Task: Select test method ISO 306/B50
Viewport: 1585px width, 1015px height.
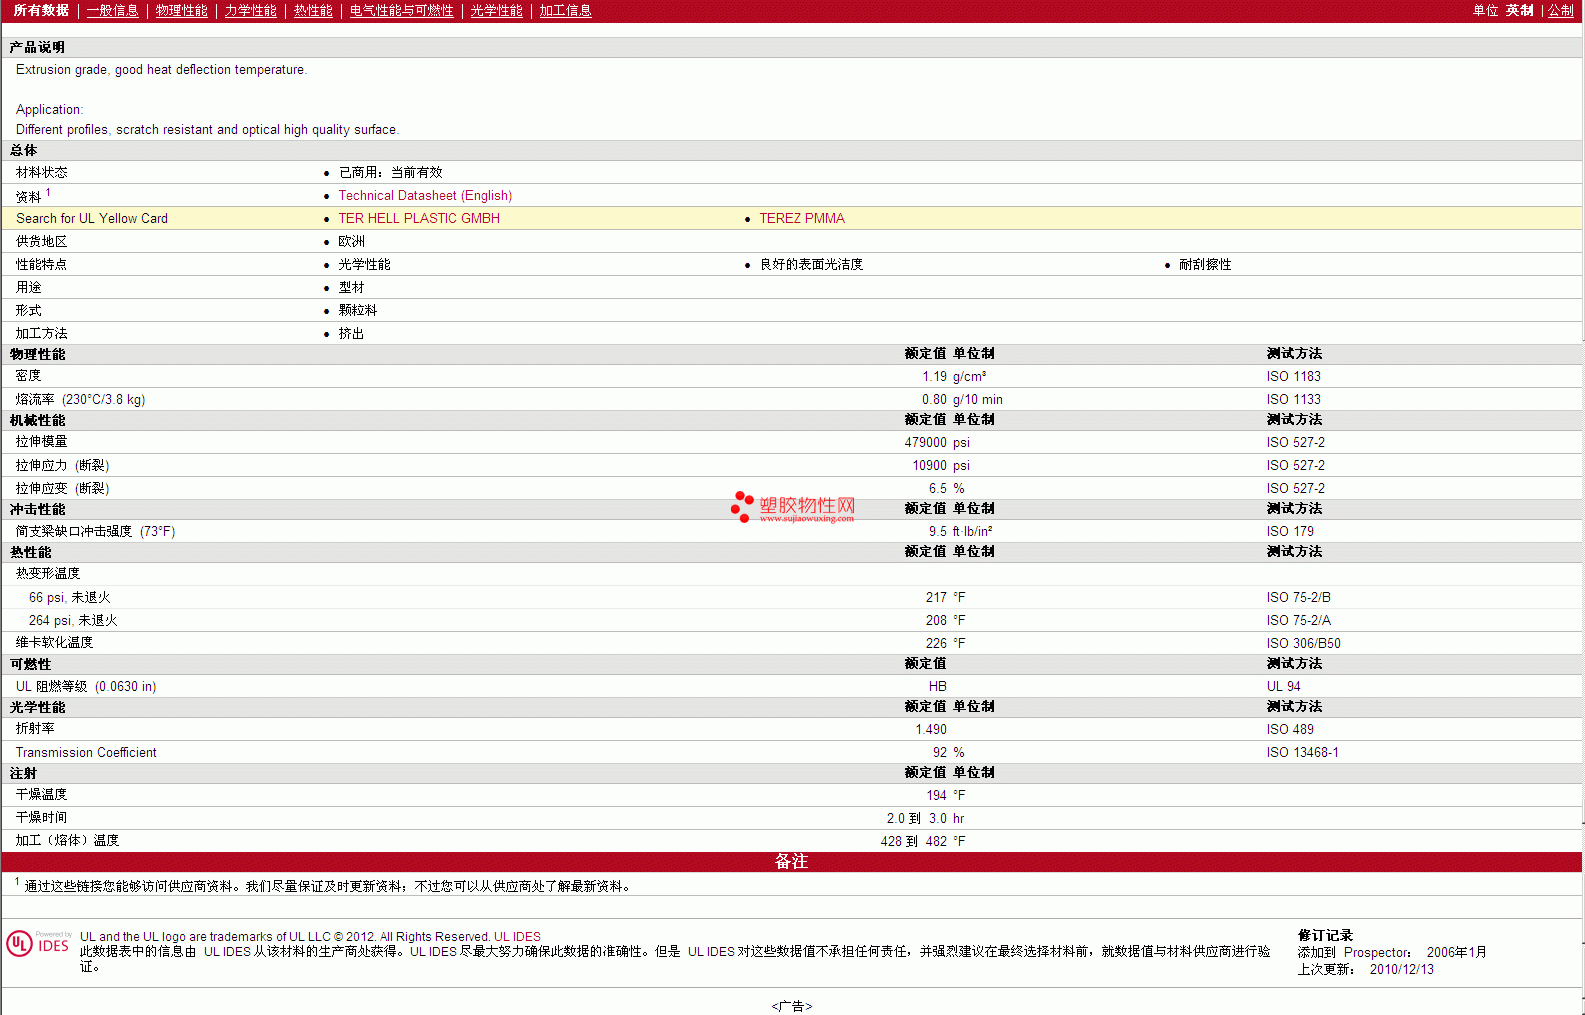Action: pyautogui.click(x=1304, y=643)
